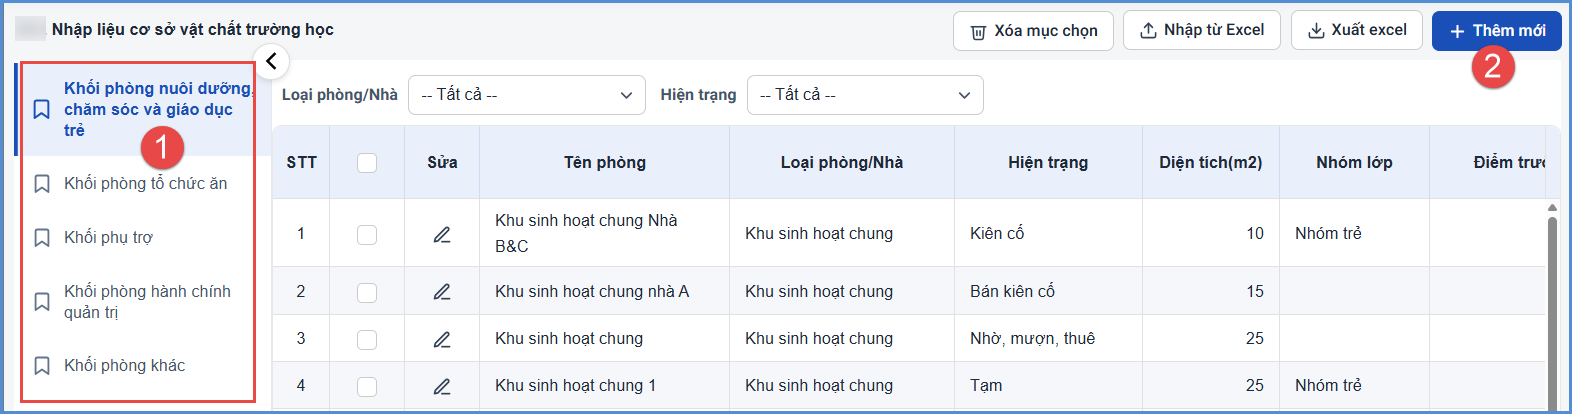The height and width of the screenshot is (414, 1572).
Task: Click the STT column header
Action: [301, 163]
